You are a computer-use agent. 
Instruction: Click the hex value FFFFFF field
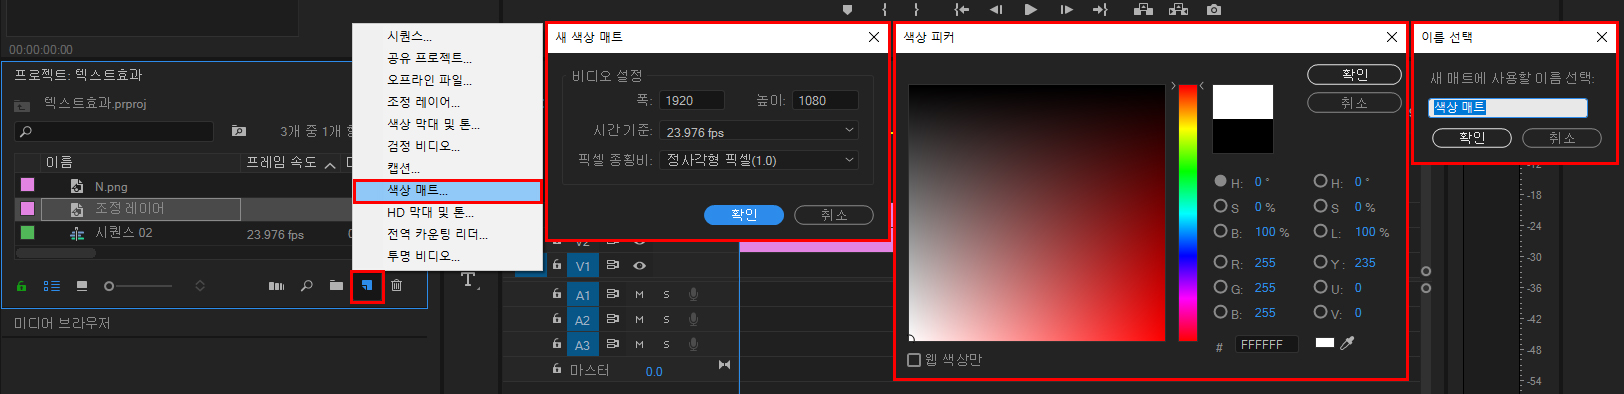(1267, 344)
